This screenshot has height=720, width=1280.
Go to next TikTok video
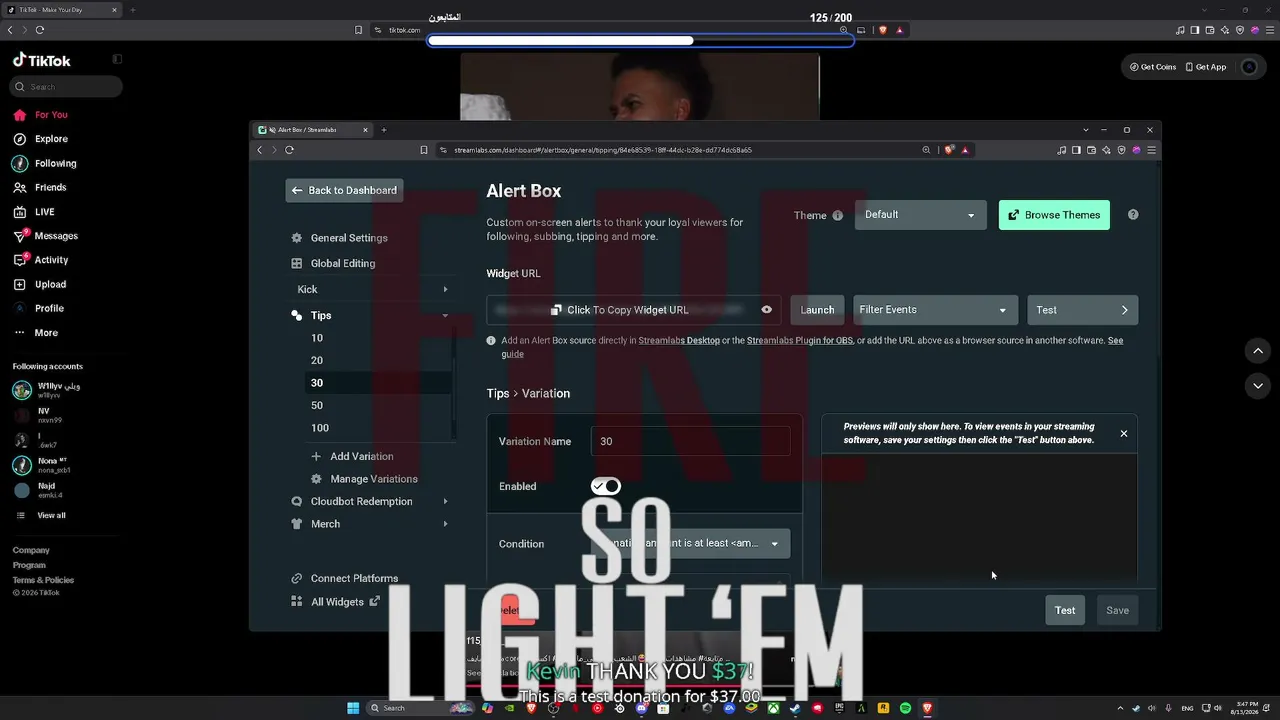(1258, 386)
